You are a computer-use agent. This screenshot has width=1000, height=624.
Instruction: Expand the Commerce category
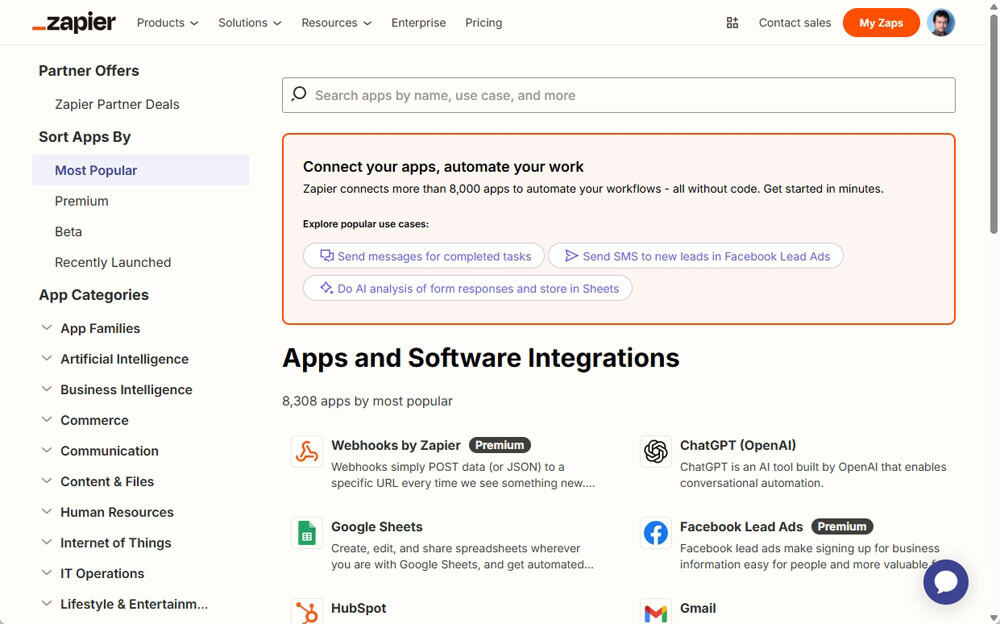pos(85,420)
